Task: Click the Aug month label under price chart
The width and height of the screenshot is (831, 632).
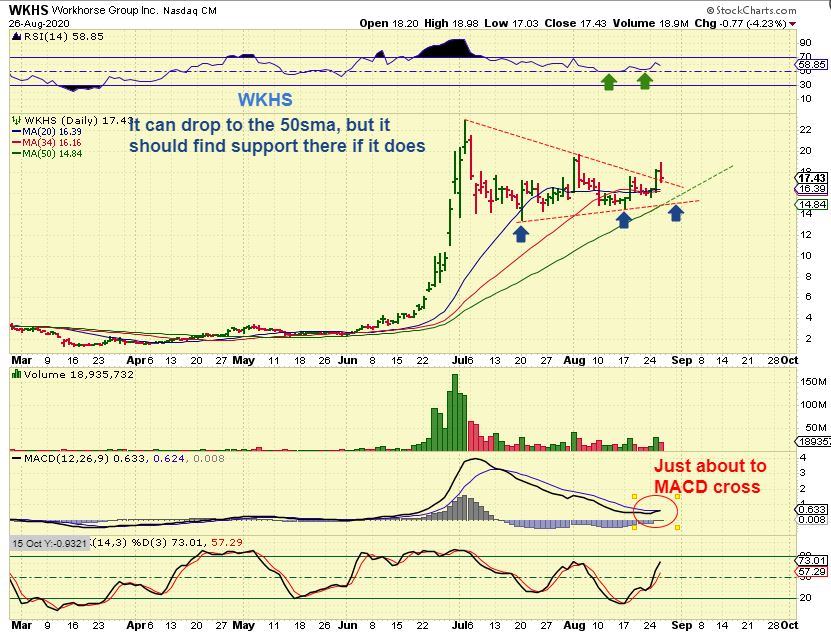Action: pyautogui.click(x=574, y=360)
